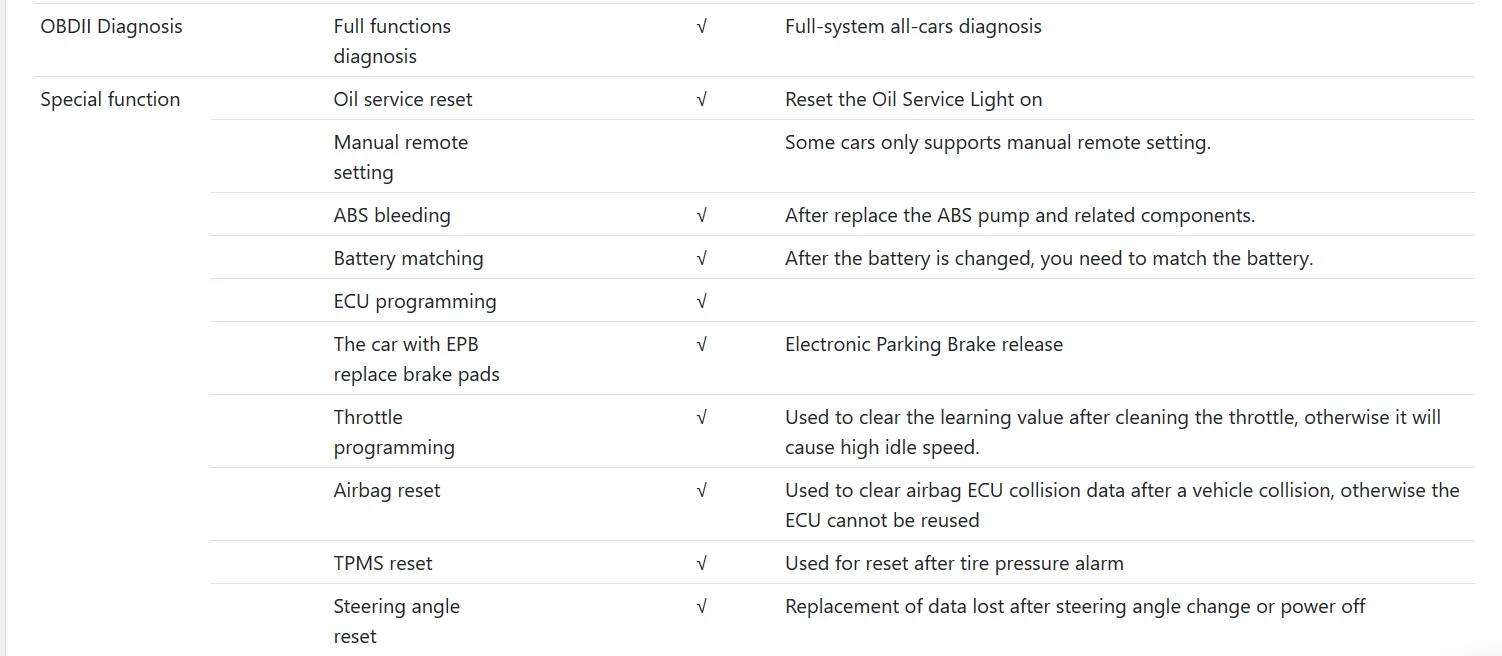This screenshot has width=1502, height=656.
Task: Click the Full functions diagnosis checkmark
Action: tap(701, 26)
